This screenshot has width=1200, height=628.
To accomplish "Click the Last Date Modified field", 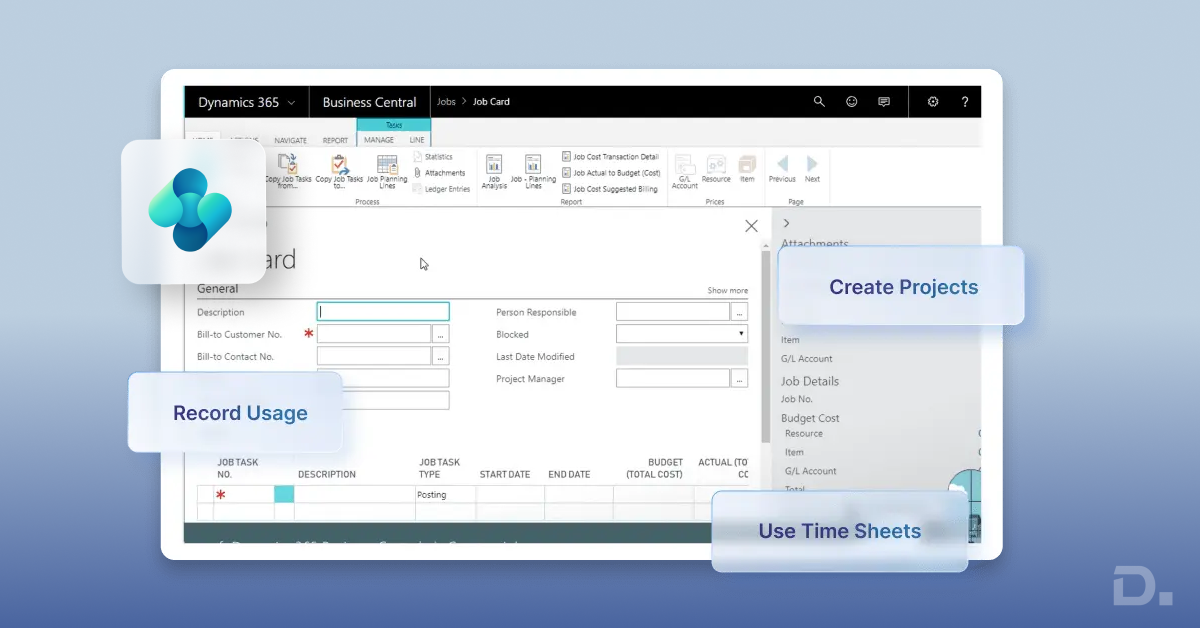I will click(682, 356).
